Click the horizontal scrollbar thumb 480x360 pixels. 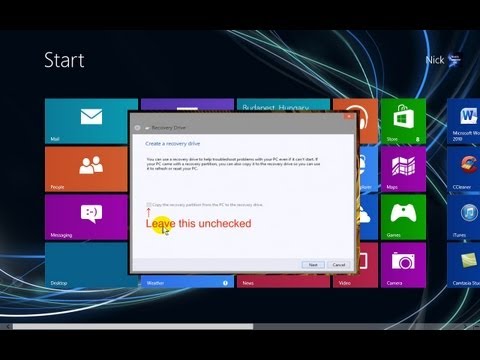[x=133, y=327]
